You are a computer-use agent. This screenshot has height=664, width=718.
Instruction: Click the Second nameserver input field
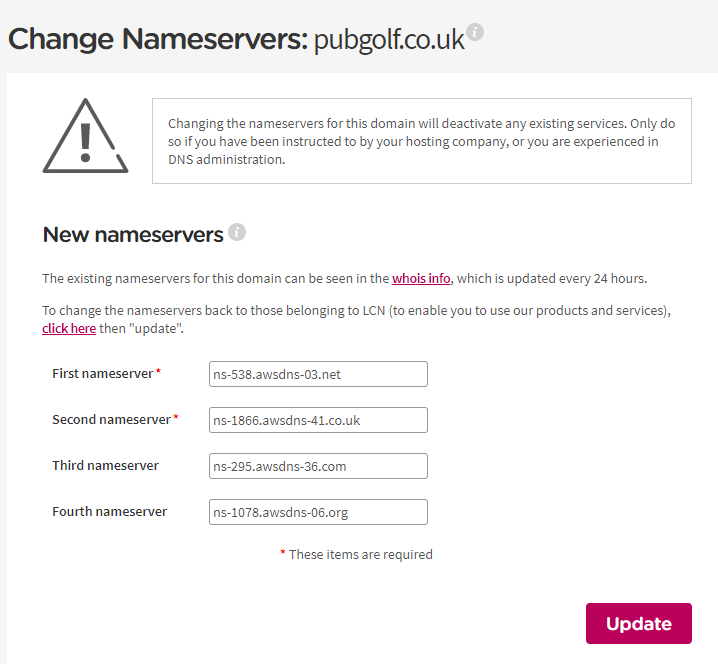[x=318, y=420]
